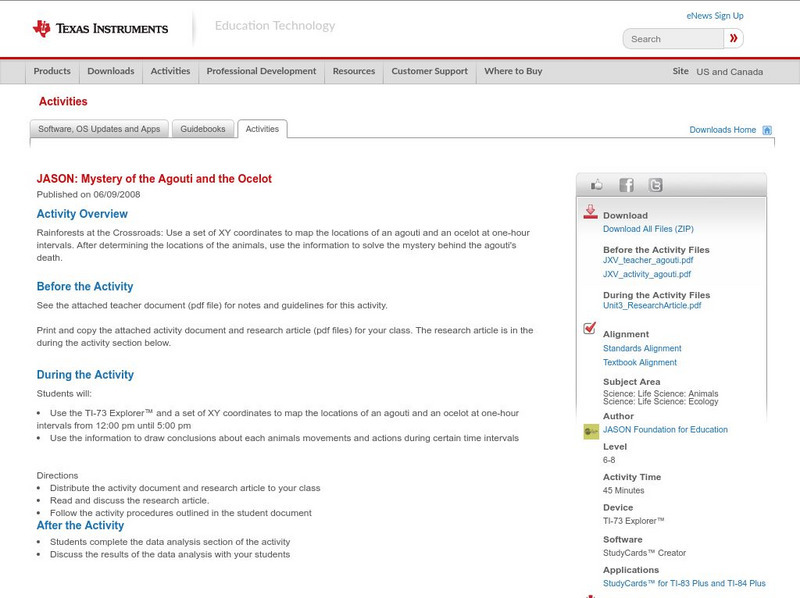The width and height of the screenshot is (800, 598).
Task: Click the TI-73 Explorer device value
Action: tap(634, 521)
